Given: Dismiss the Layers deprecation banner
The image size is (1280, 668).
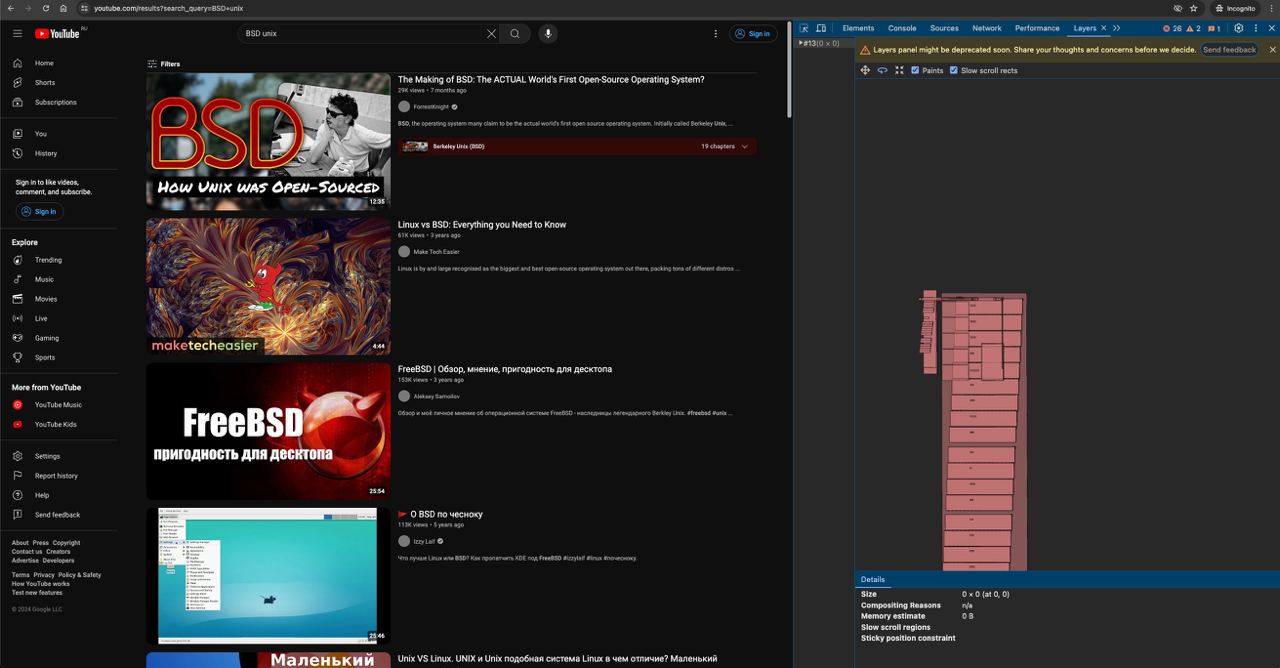Looking at the screenshot, I should click(x=1272, y=49).
